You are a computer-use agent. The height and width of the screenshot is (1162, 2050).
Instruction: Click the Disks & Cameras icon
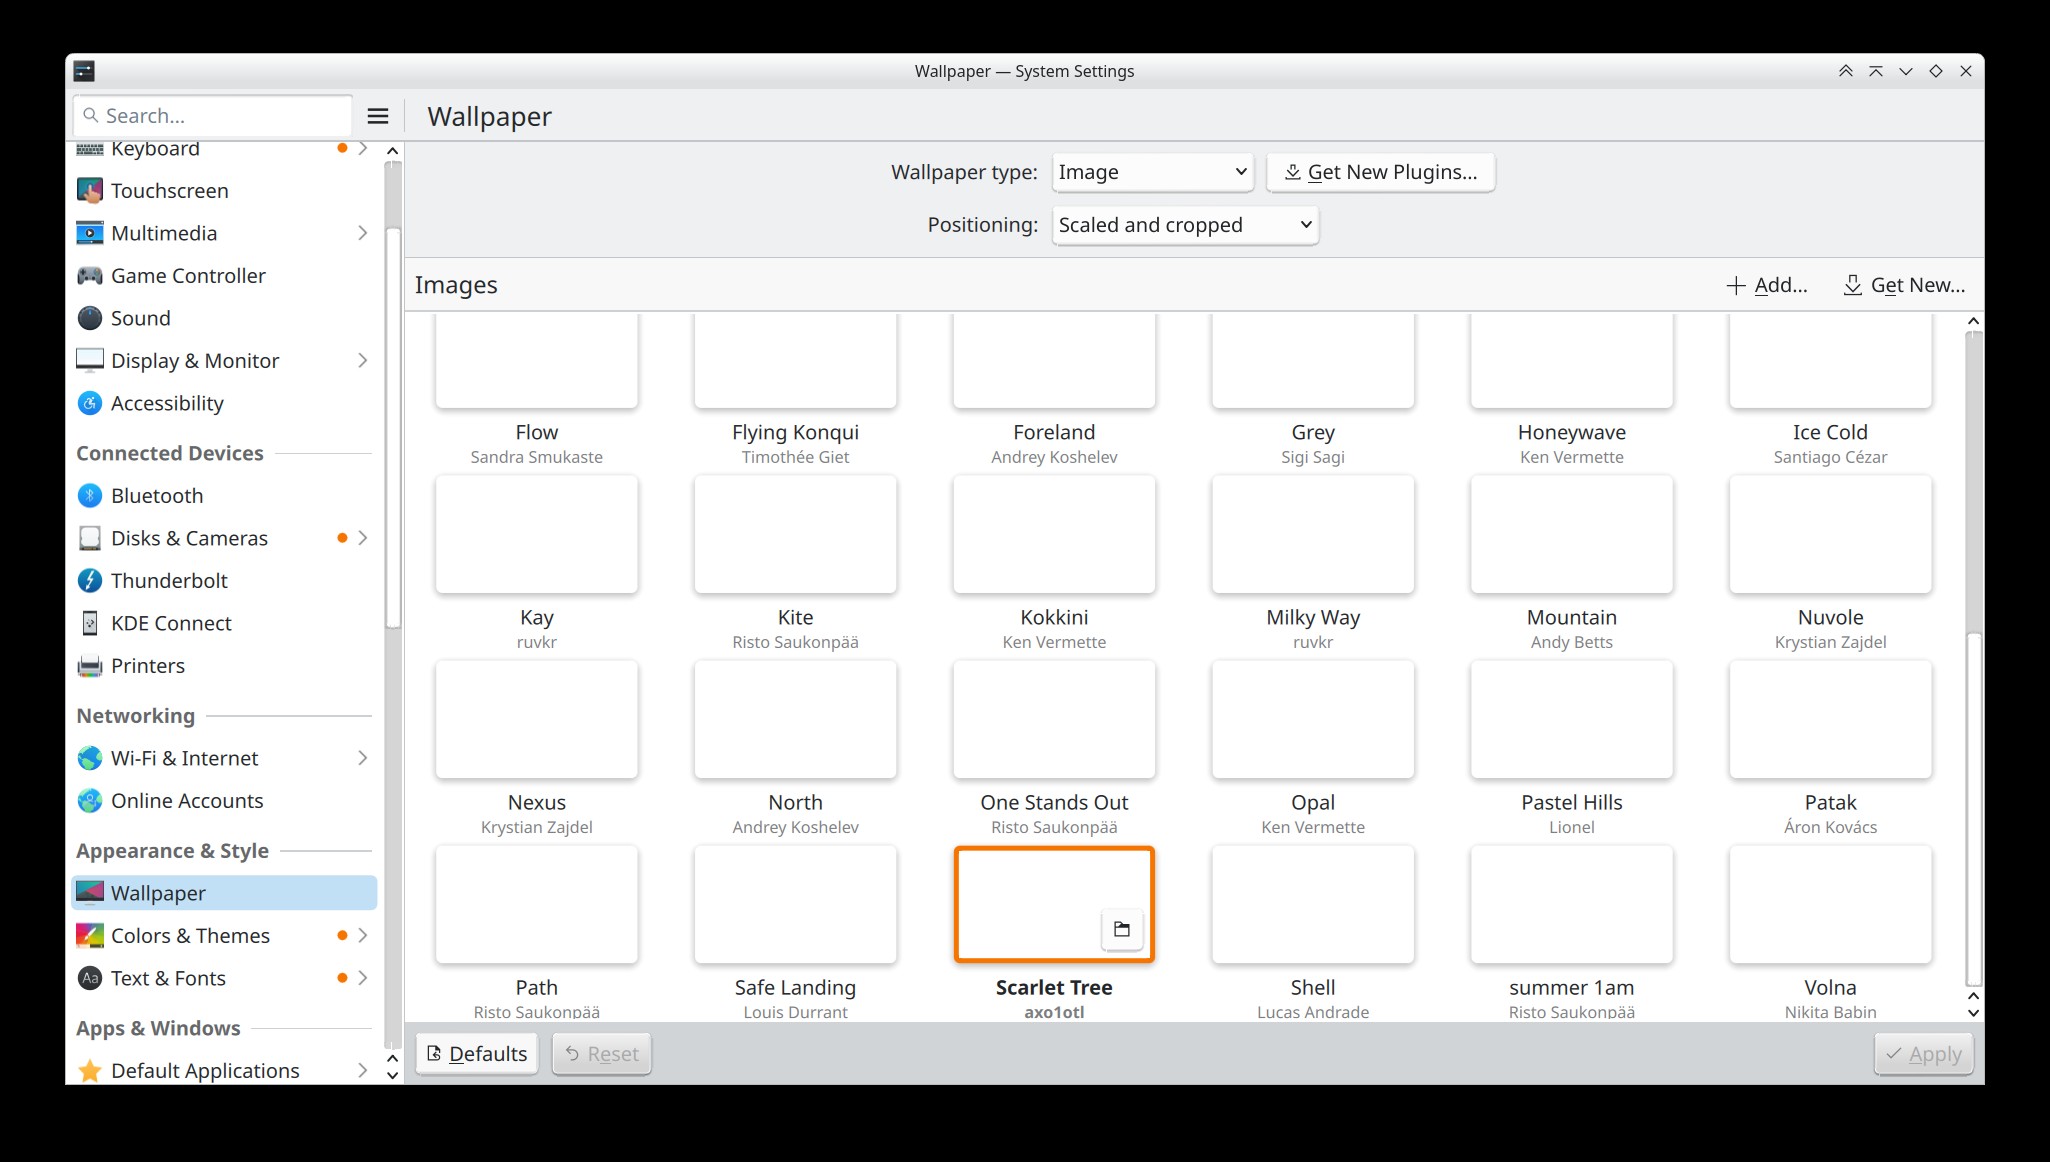pyautogui.click(x=90, y=538)
